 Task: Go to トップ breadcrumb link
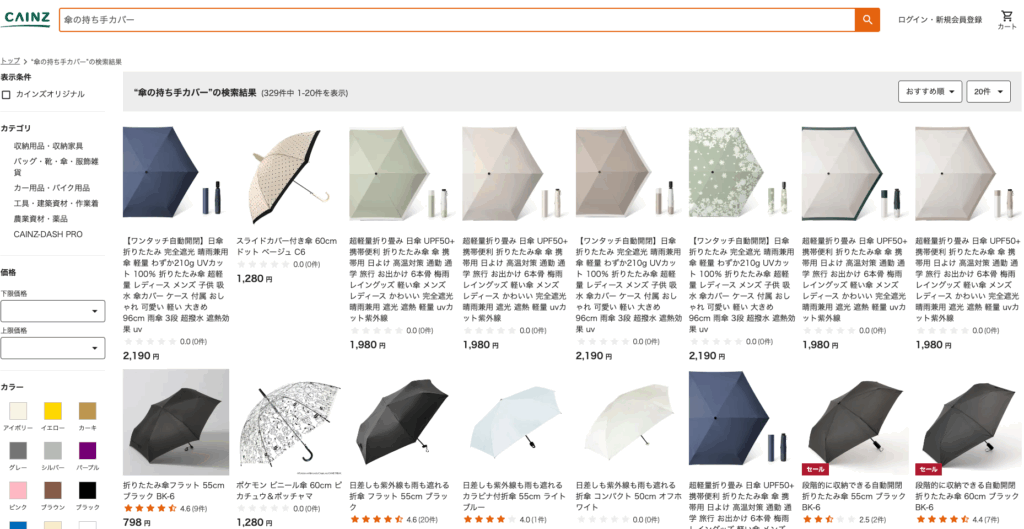click(x=10, y=61)
